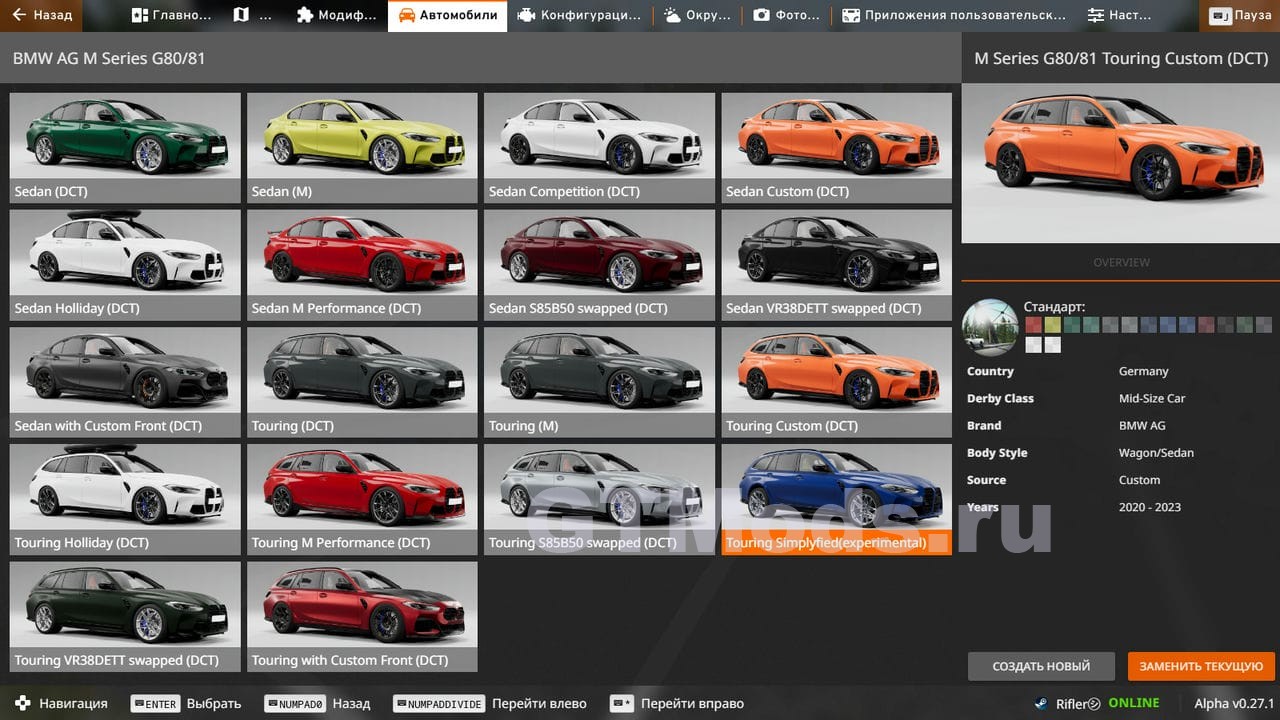Click the ENTER key hint for Выбрать
The image size is (1280, 720).
pyautogui.click(x=155, y=704)
